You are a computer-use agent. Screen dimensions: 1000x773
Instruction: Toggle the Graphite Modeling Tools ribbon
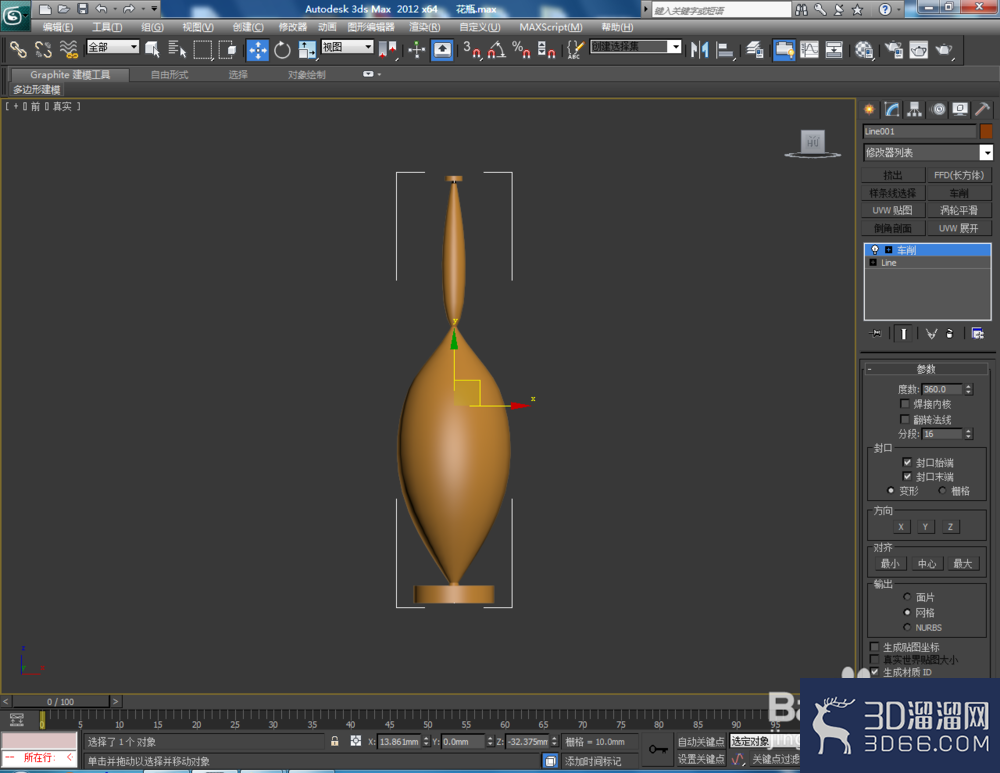[x=784, y=50]
